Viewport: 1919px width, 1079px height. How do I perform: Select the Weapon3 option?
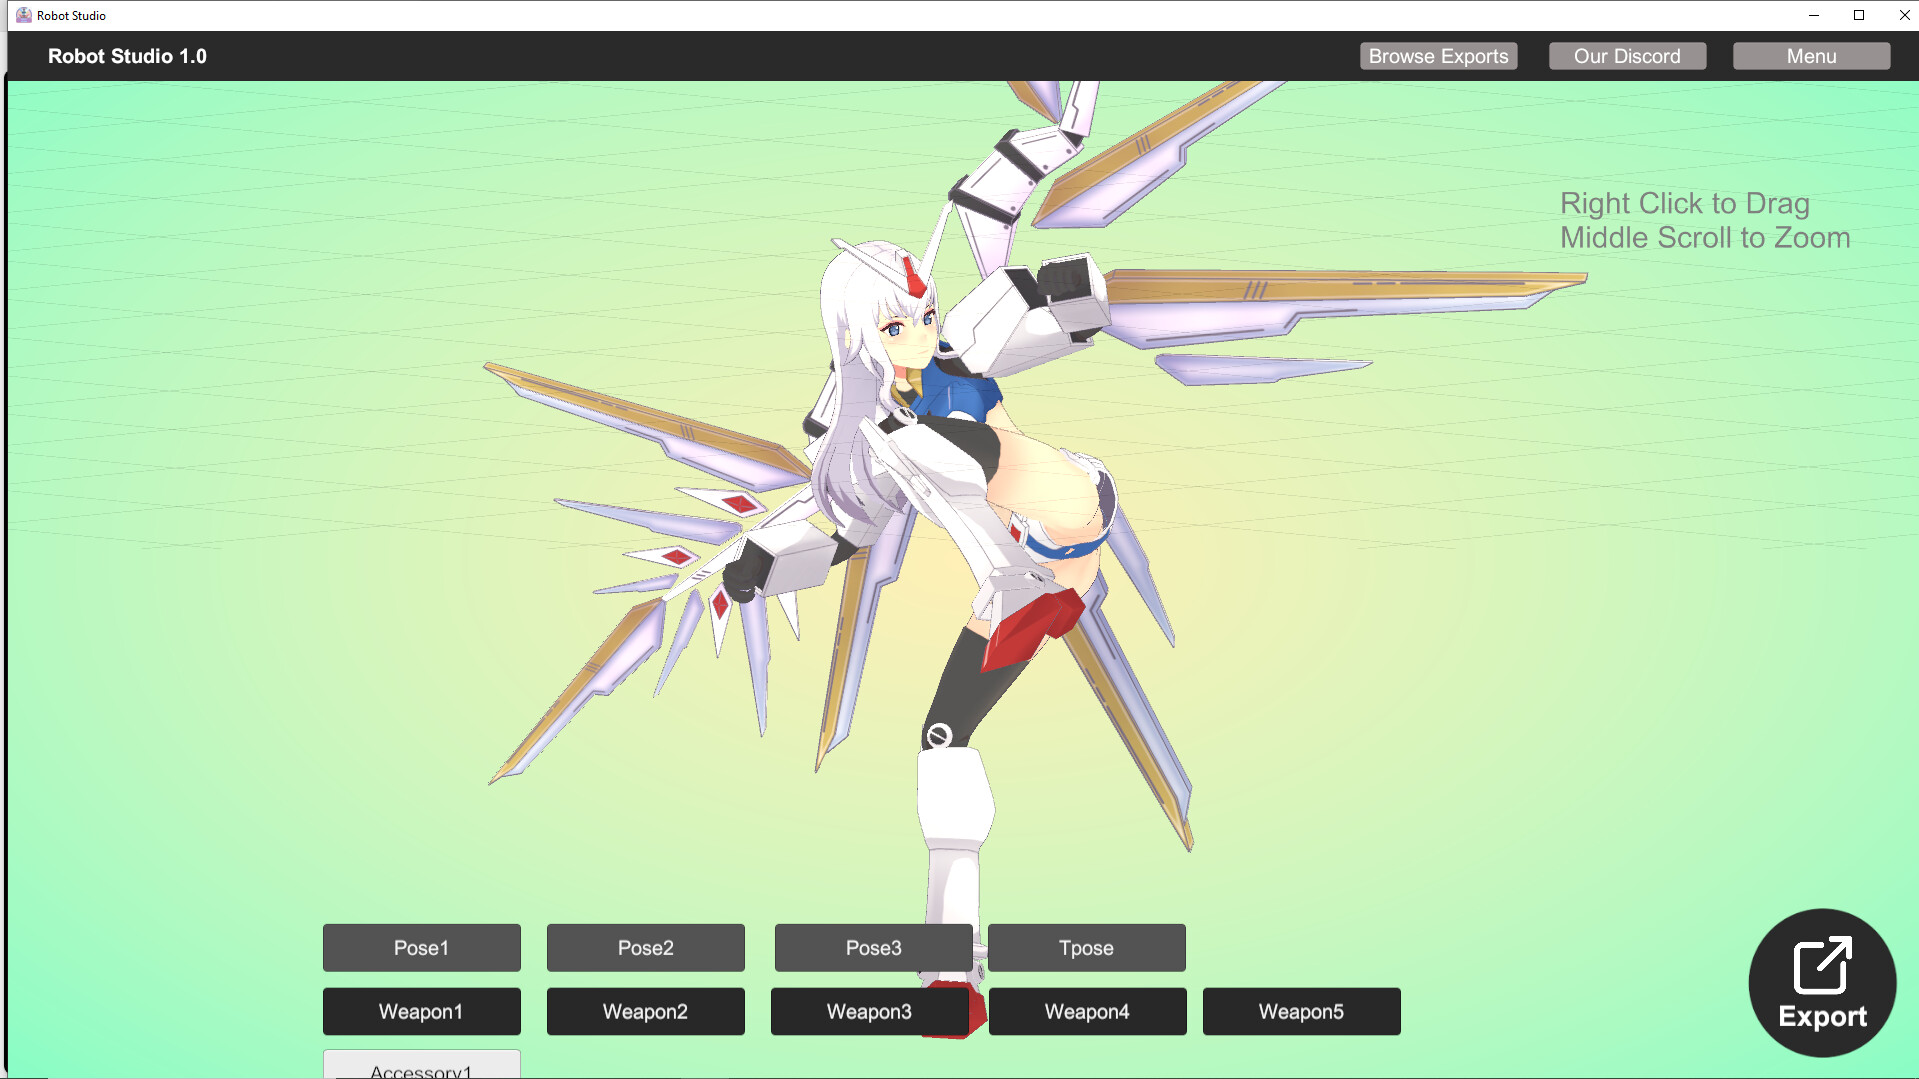869,1011
